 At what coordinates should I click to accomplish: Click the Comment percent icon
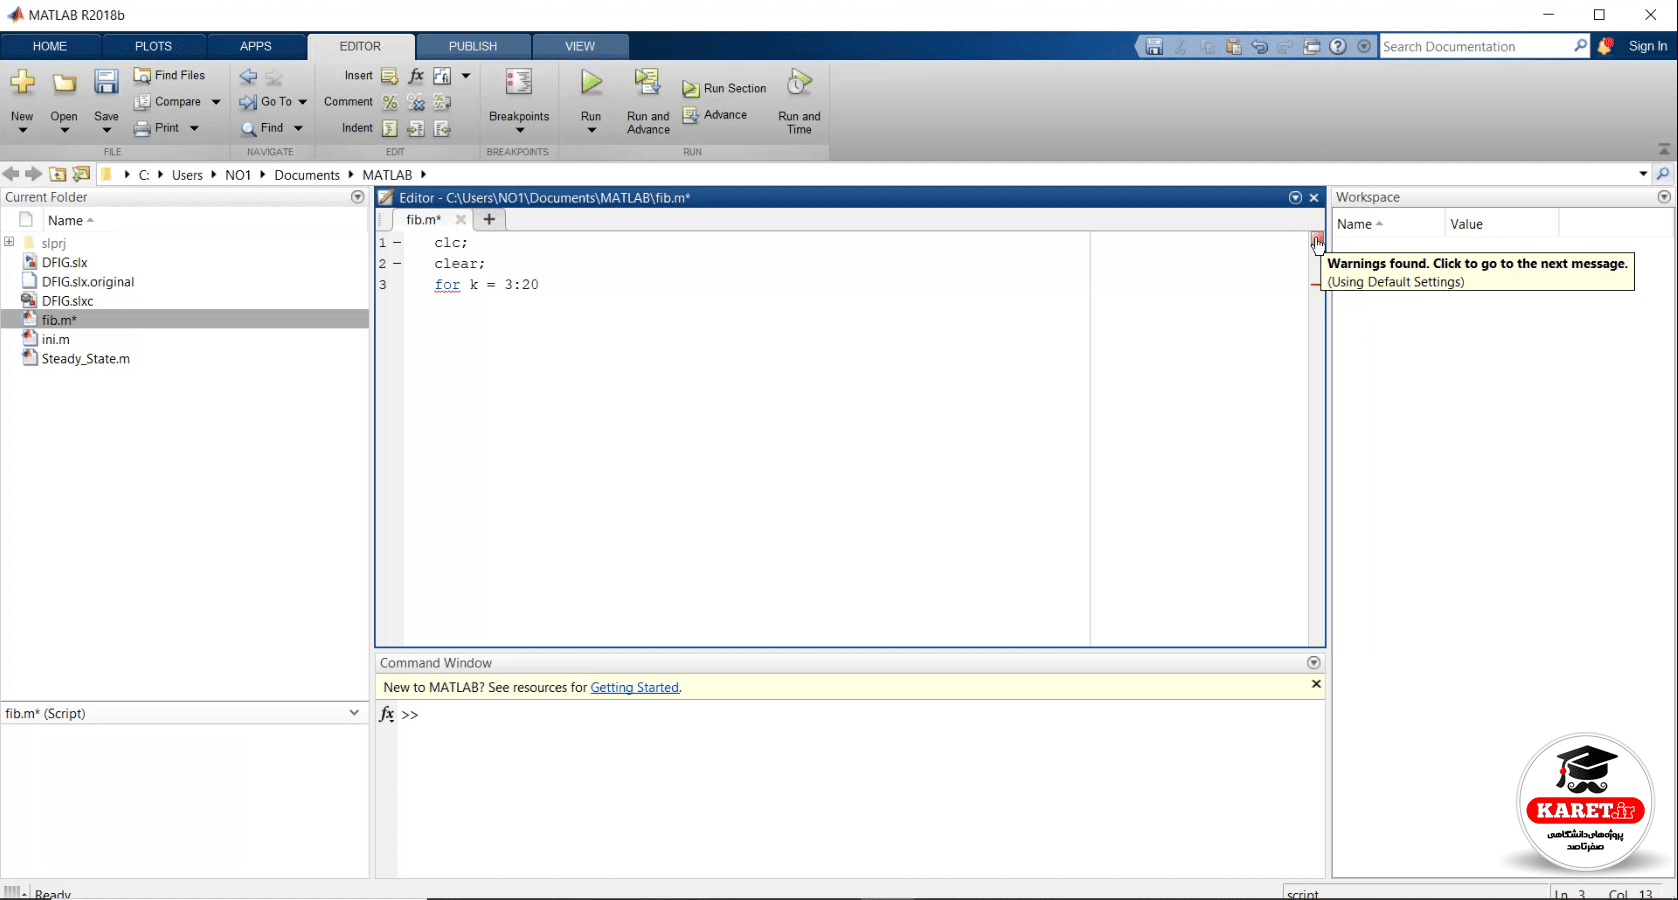(390, 102)
